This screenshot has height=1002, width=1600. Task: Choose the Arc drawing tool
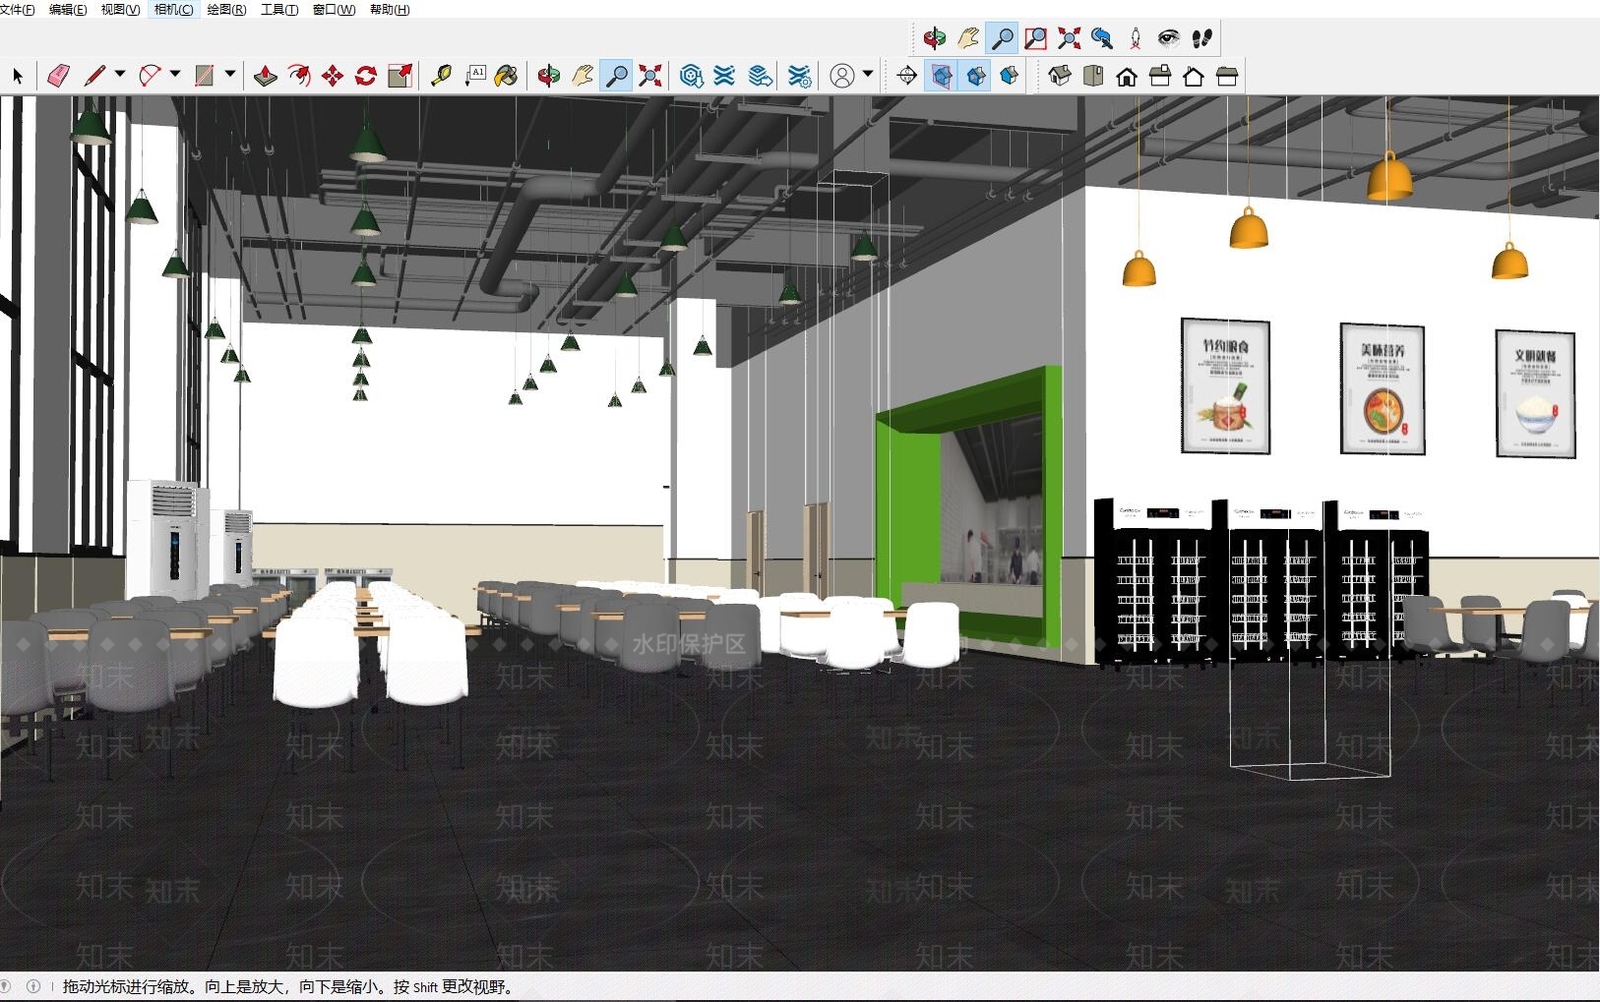tap(150, 76)
